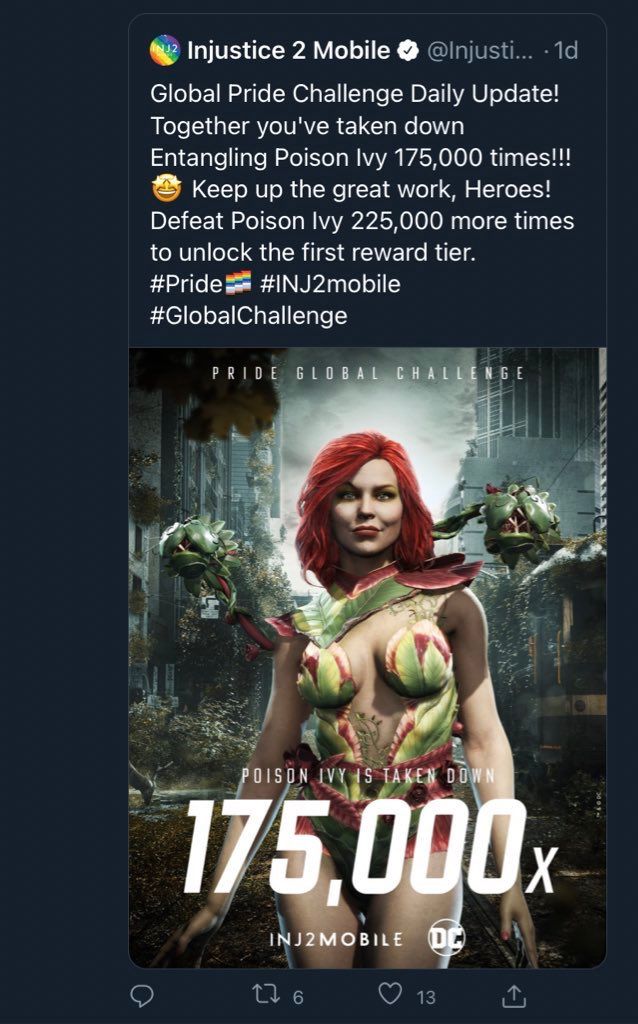
Task: Open the #Pride hashtag
Action: (x=185, y=284)
